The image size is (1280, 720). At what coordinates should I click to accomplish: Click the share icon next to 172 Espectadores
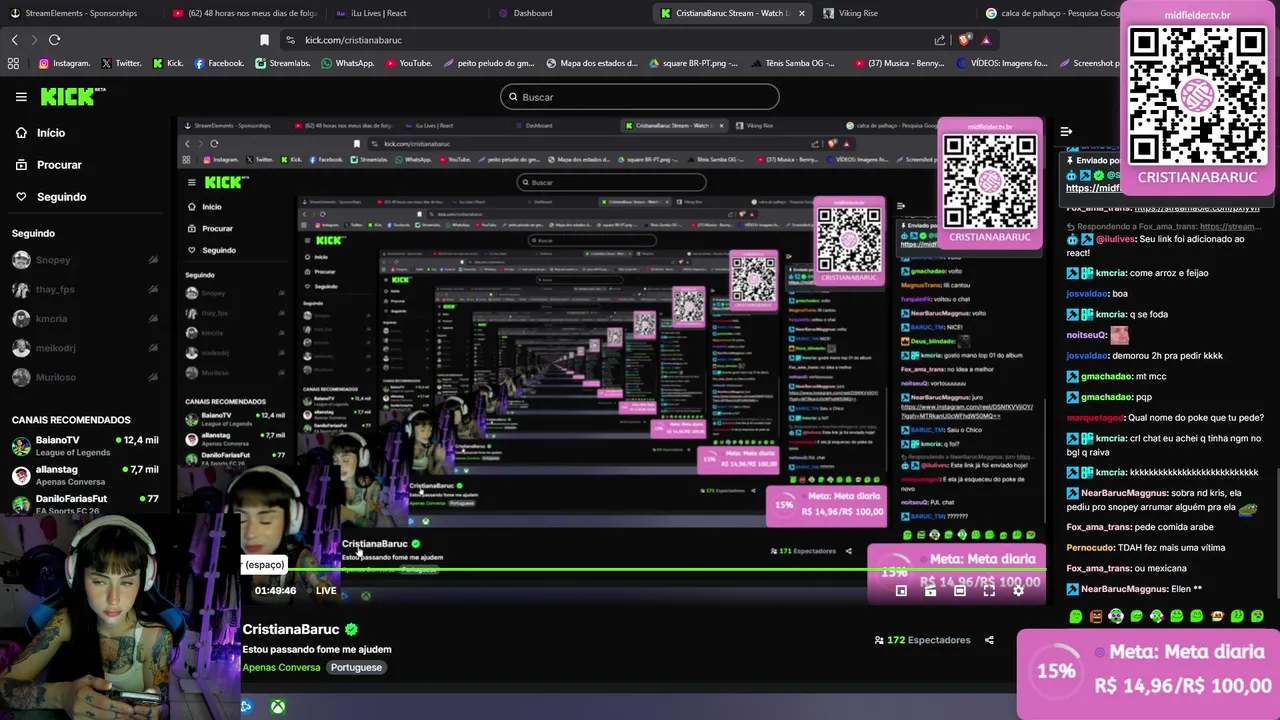click(989, 640)
